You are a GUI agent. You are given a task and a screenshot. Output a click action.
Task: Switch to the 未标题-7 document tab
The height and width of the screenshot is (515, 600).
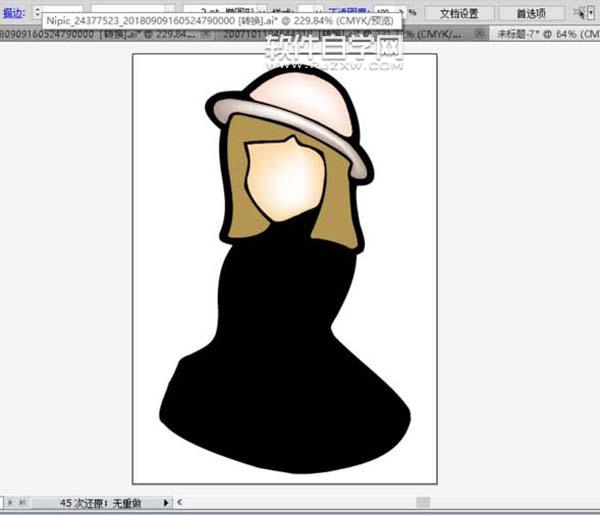(545, 34)
